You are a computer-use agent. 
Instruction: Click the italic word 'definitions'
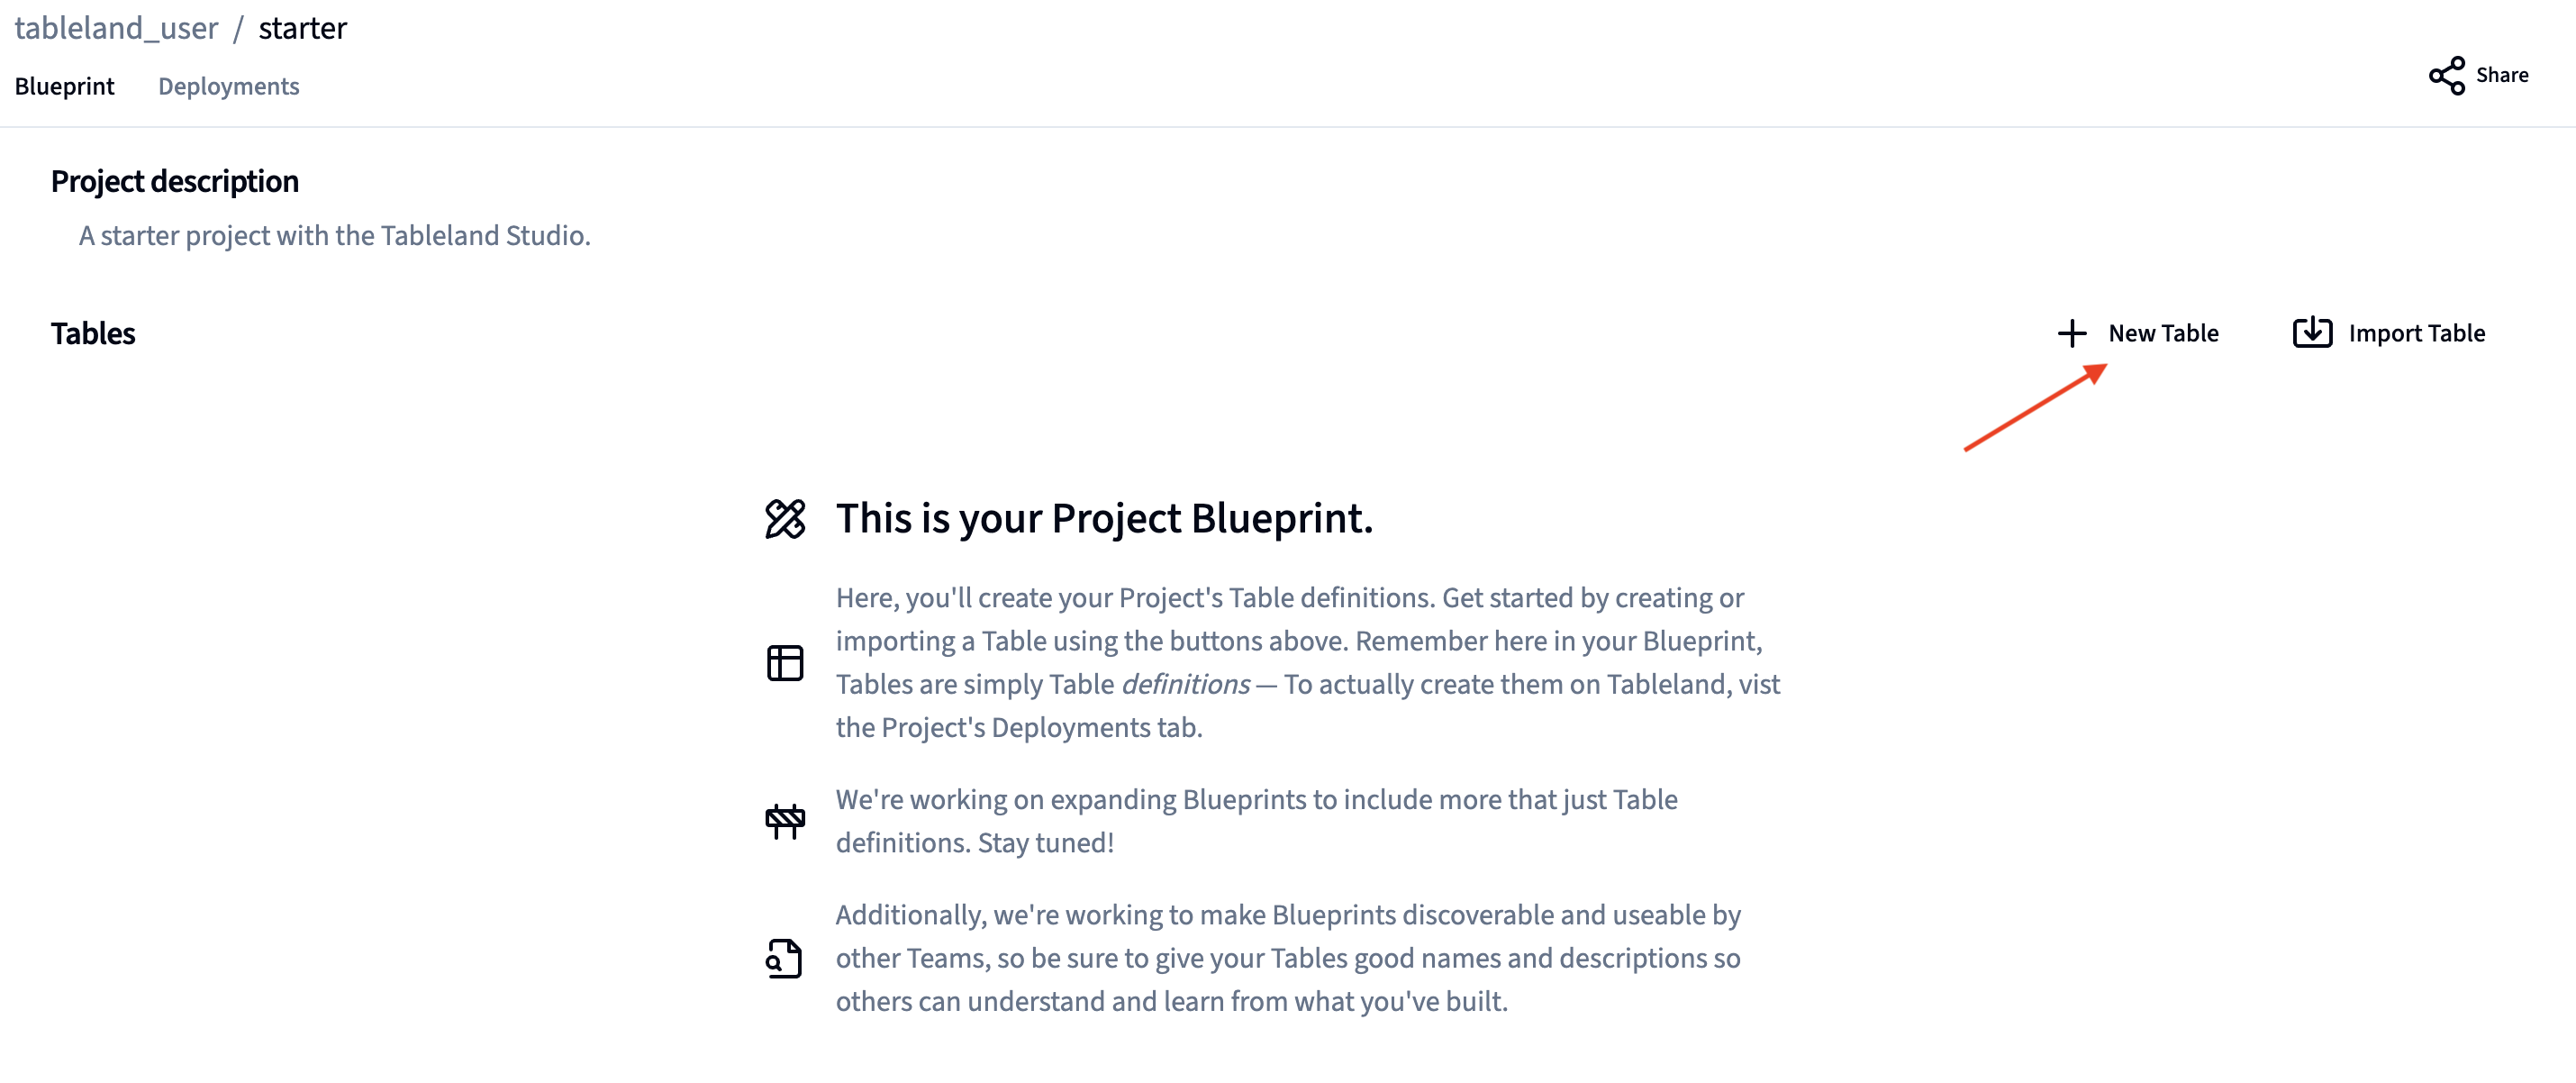click(1185, 685)
